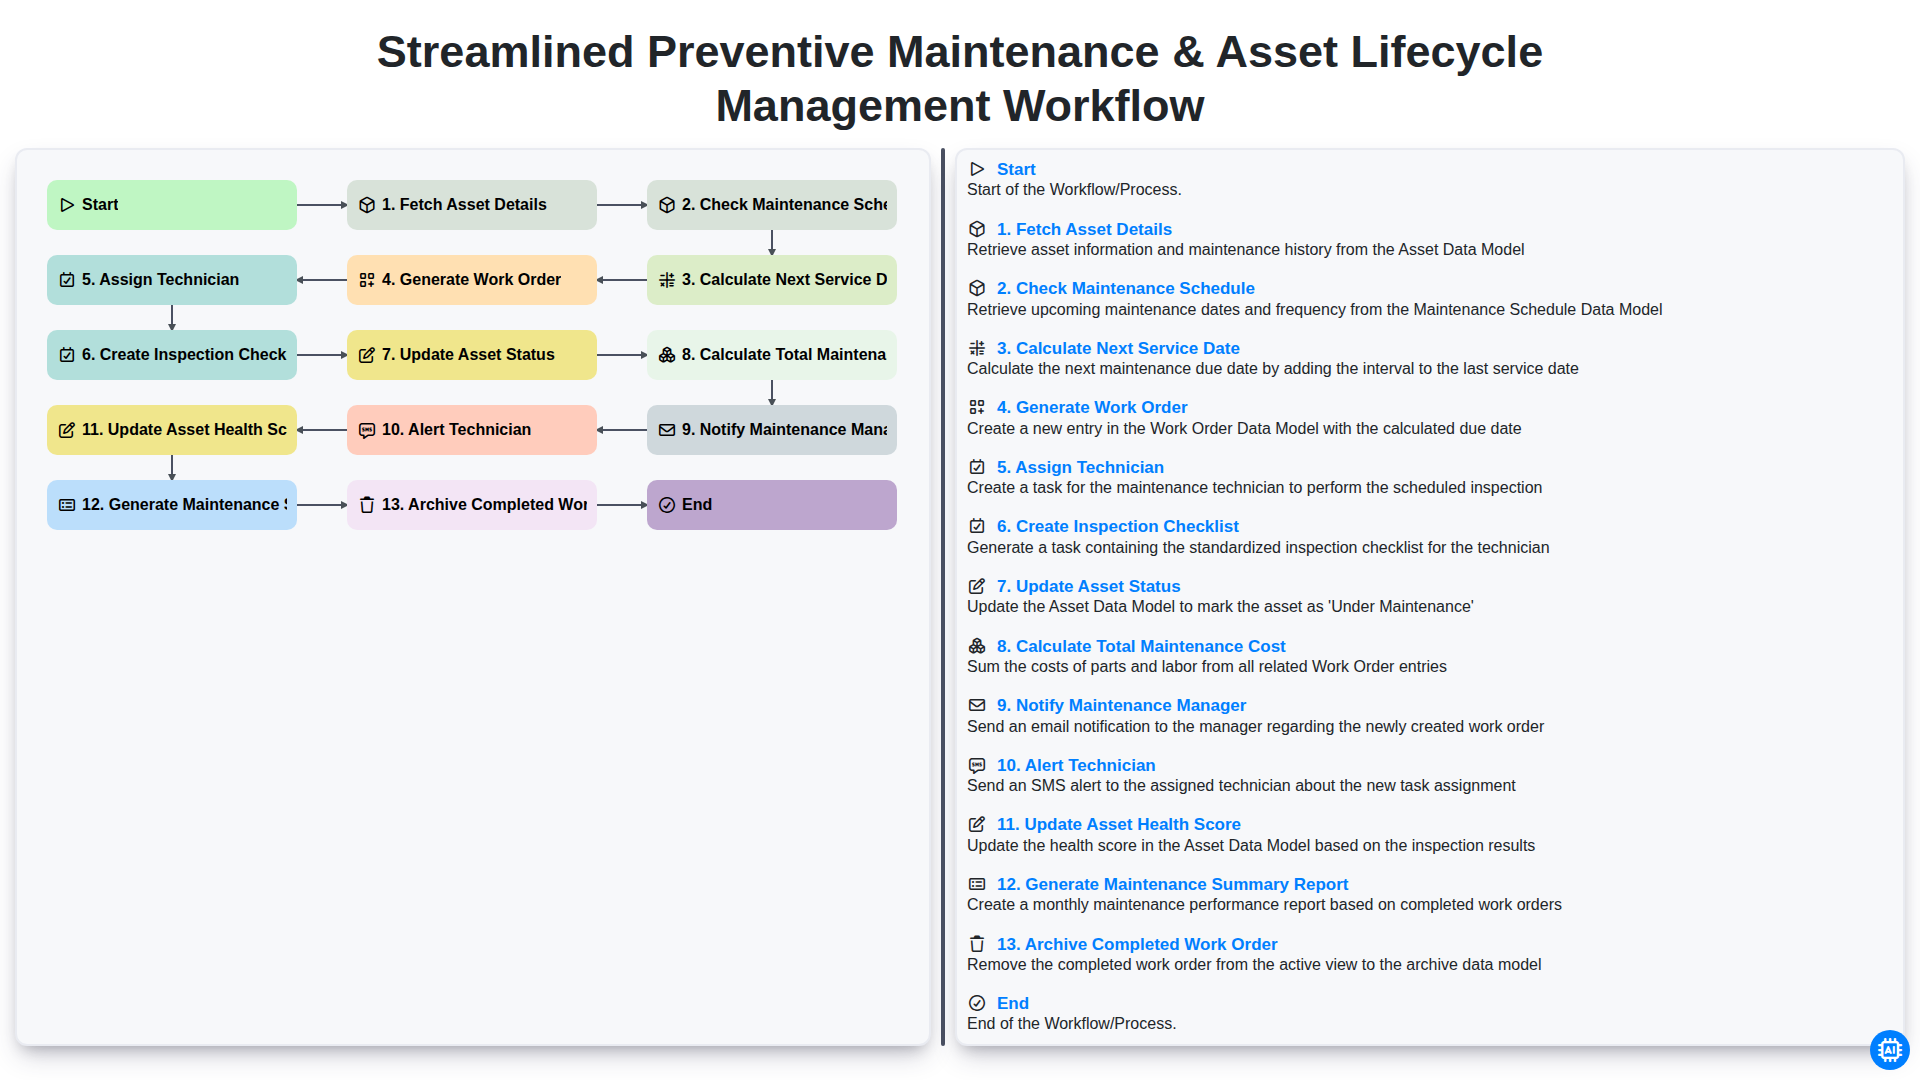1920x1080 pixels.
Task: Click the 'Create a monthly maintenance performance report' description
Action: (1264, 905)
